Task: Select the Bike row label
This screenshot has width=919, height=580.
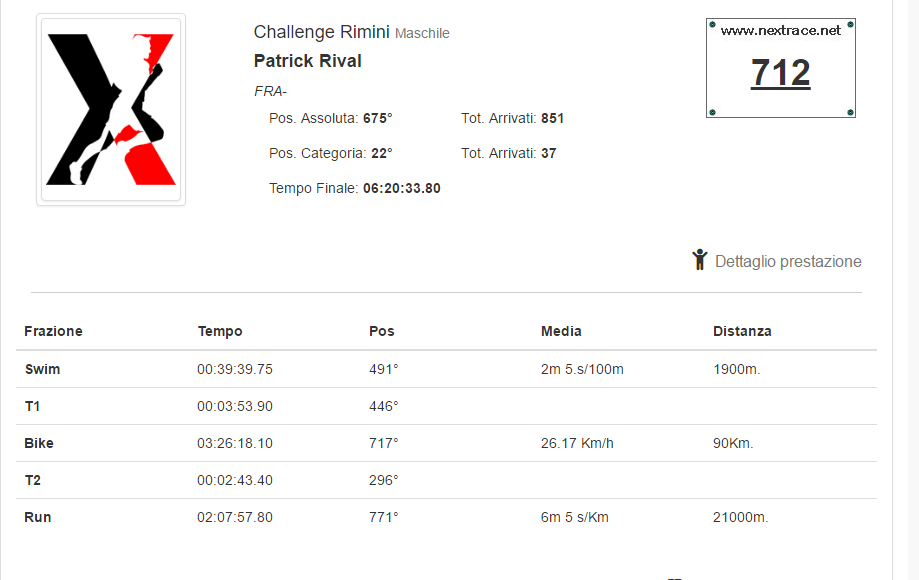Action: tap(39, 443)
